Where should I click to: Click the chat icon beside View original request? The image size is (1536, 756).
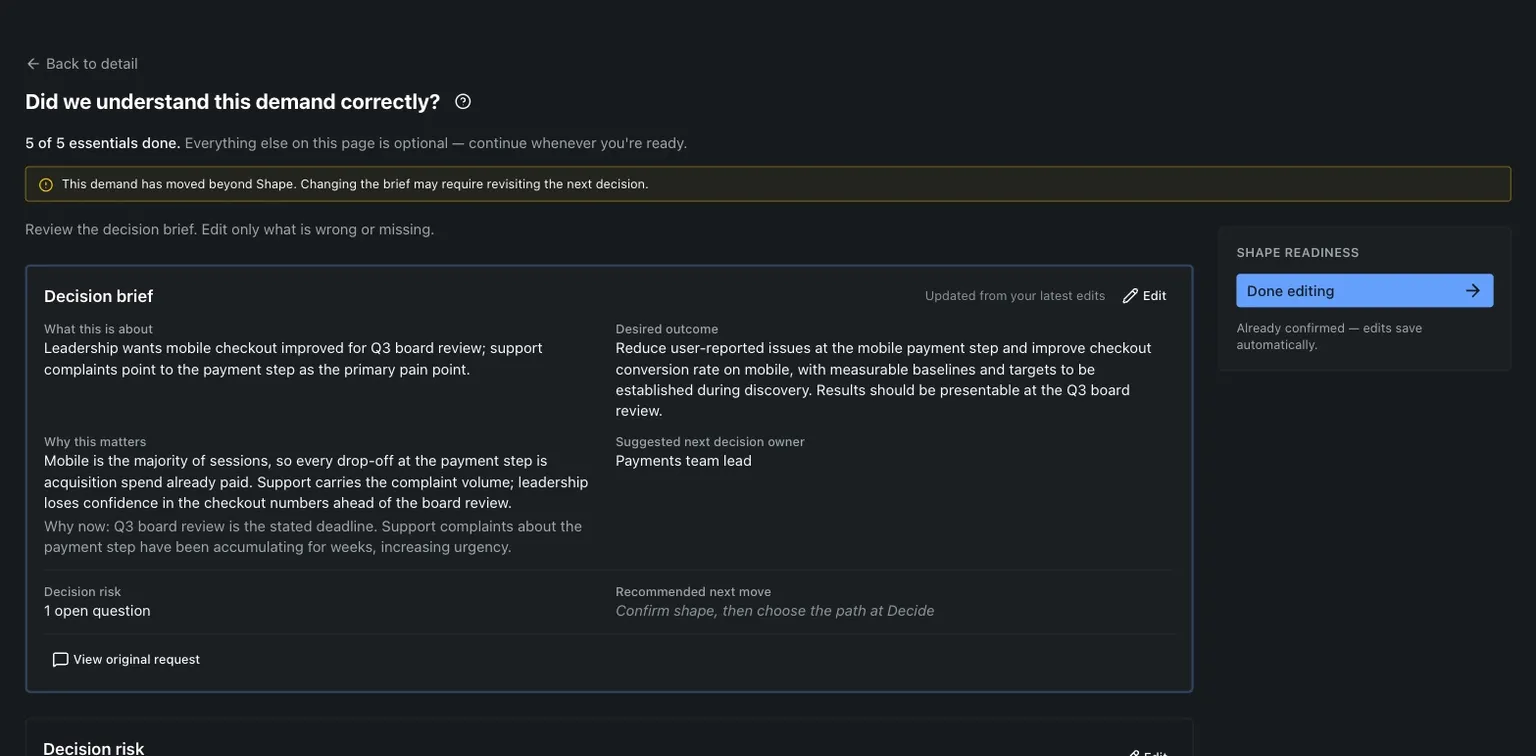coord(61,660)
